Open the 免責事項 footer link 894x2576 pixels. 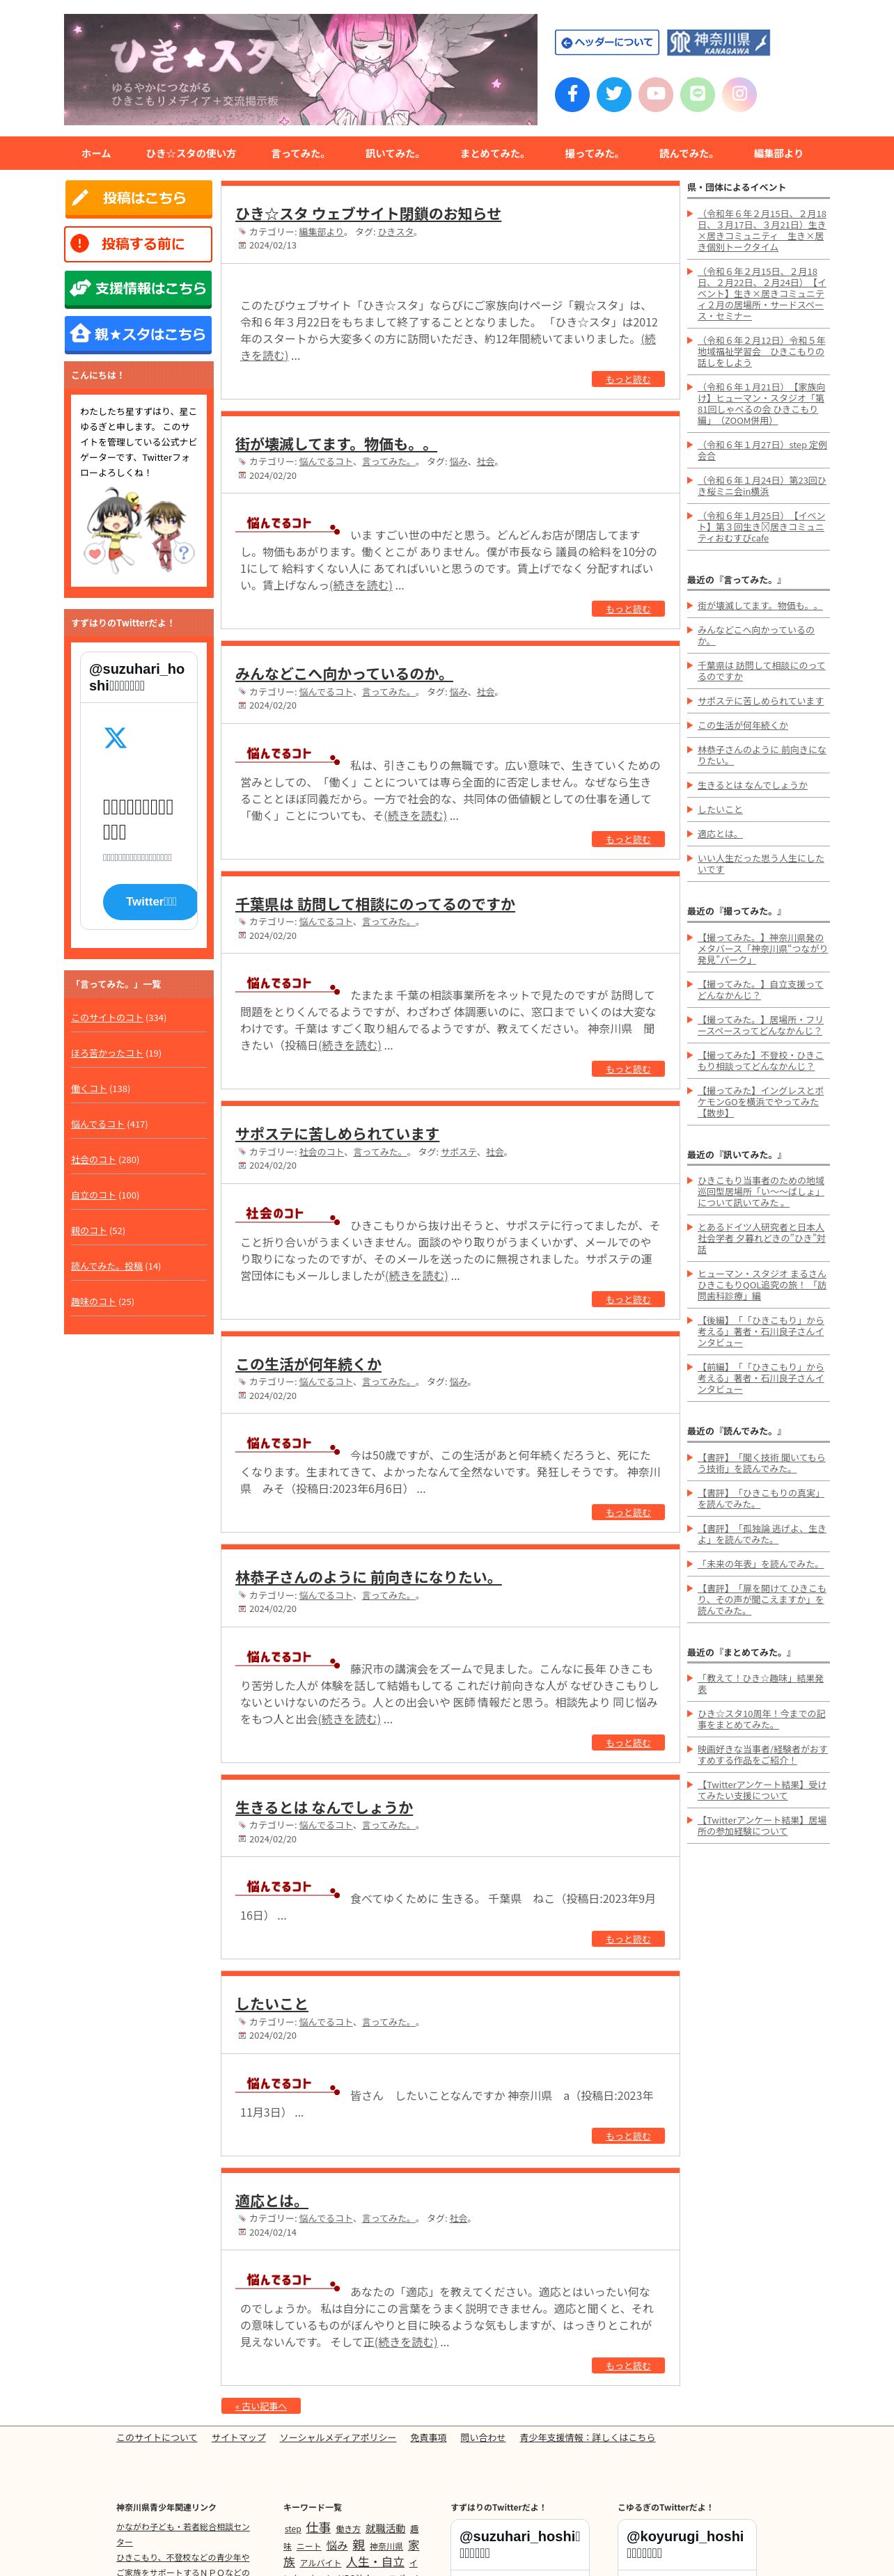pyautogui.click(x=428, y=2437)
